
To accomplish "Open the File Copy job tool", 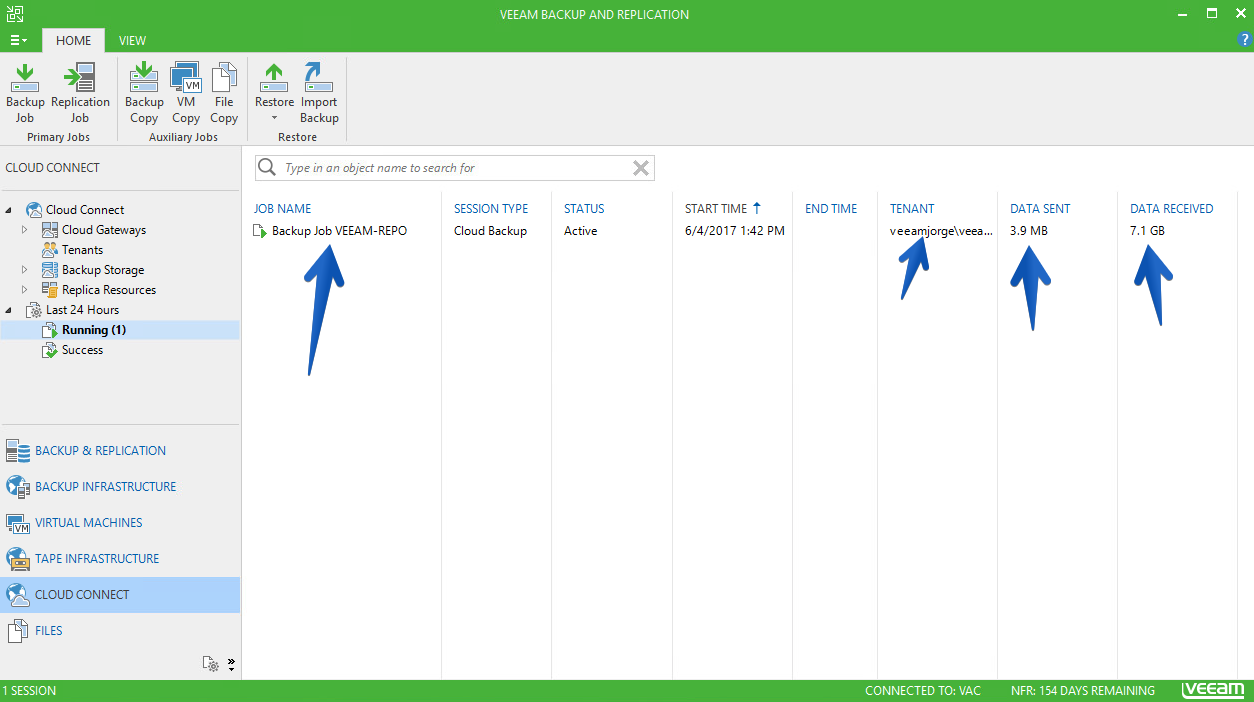I will coord(224,93).
